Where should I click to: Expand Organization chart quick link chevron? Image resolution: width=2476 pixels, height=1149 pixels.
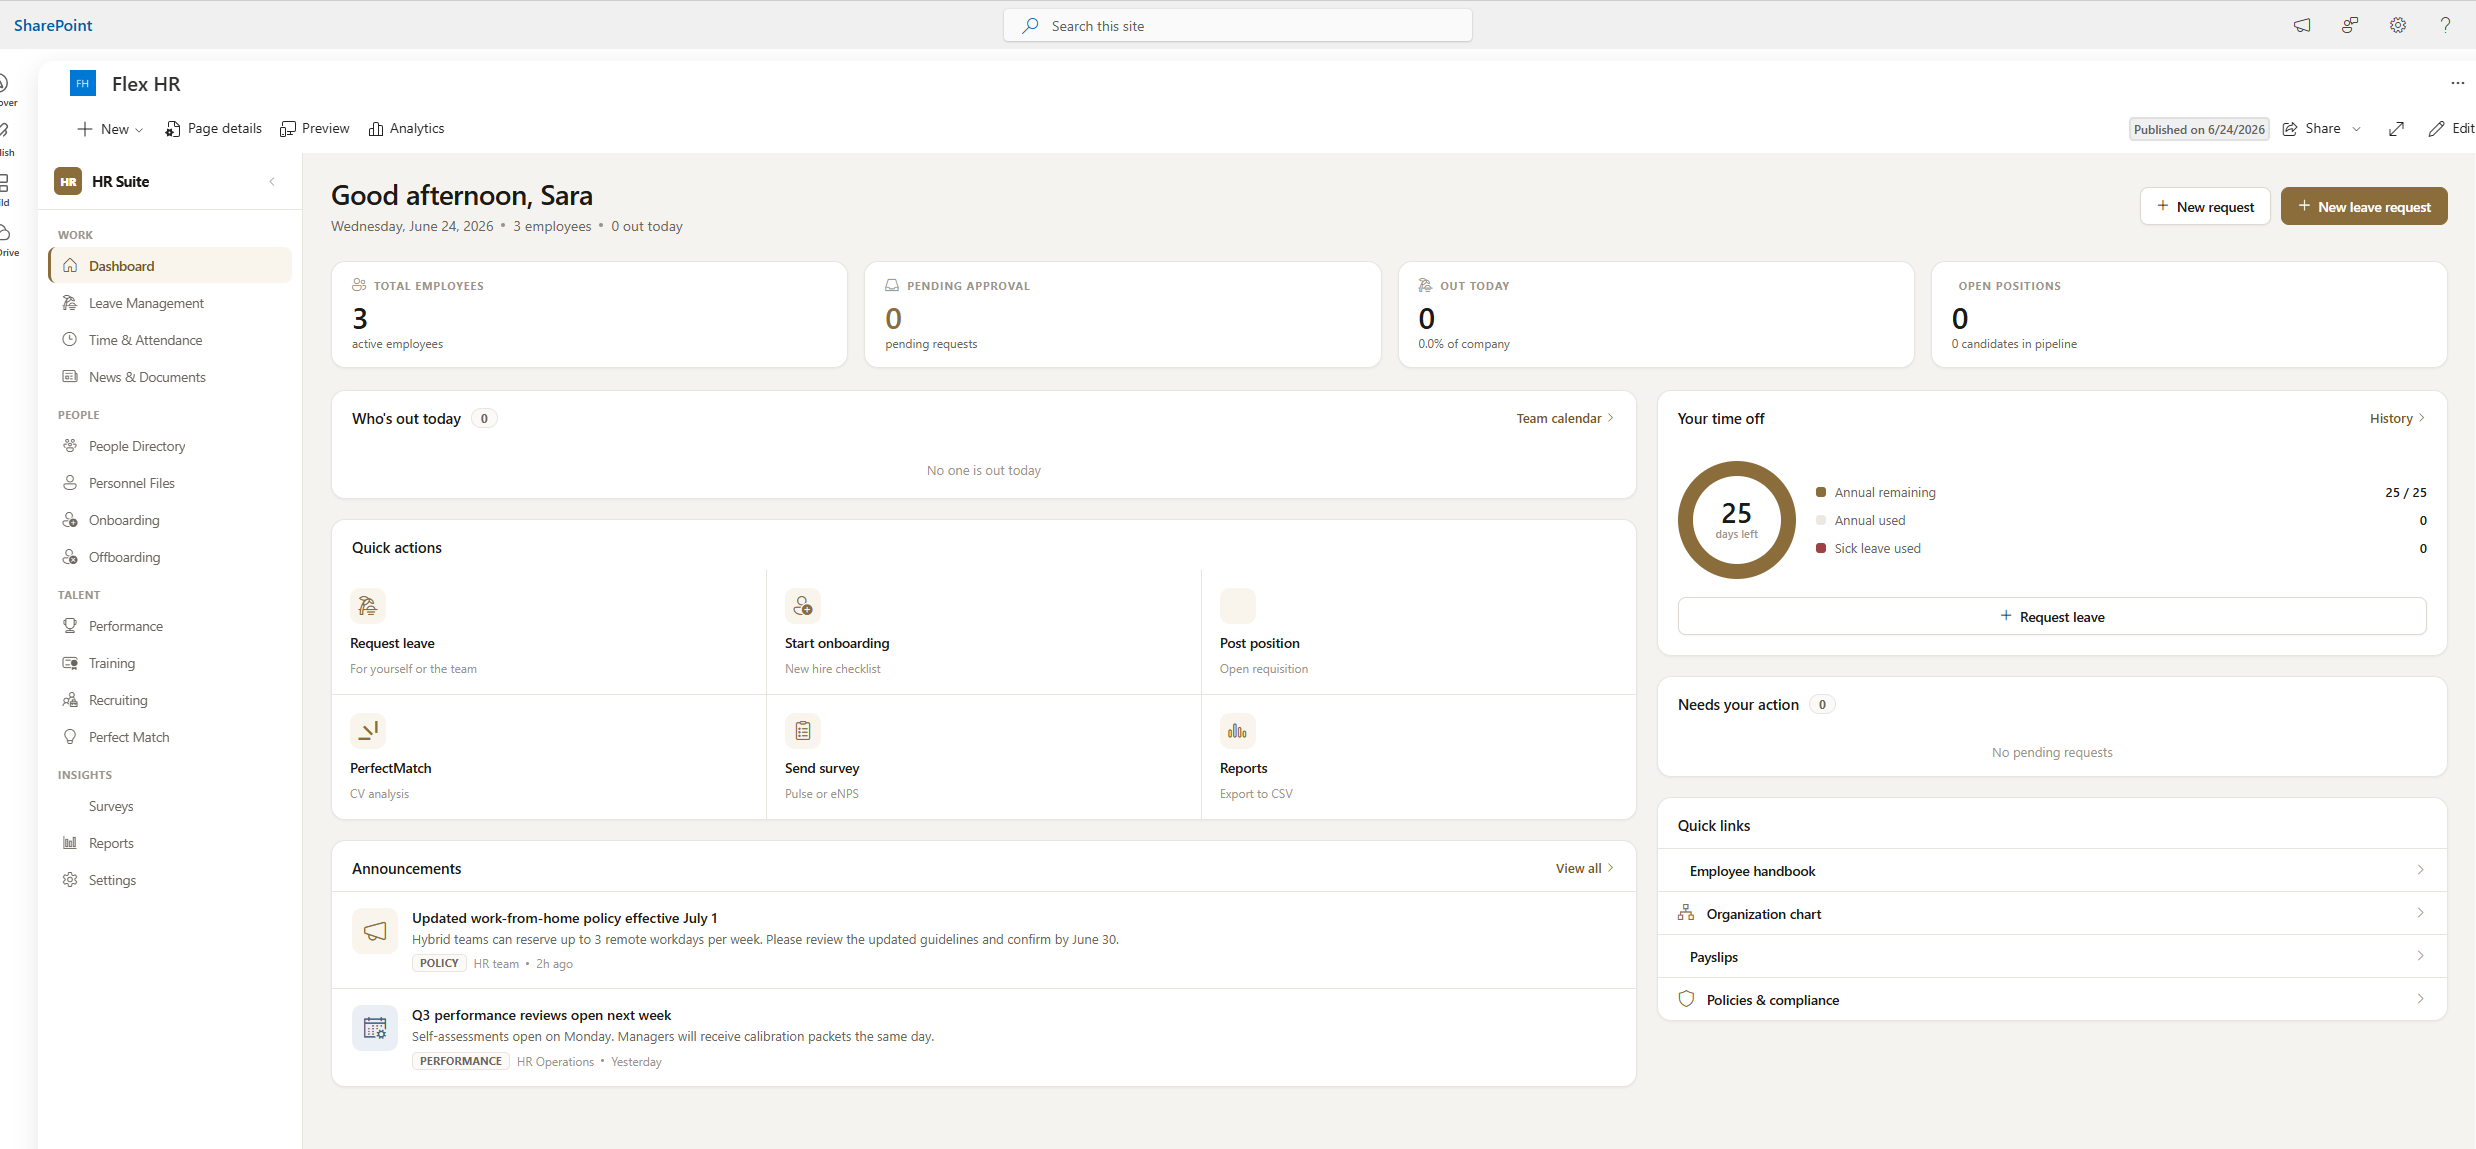click(2420, 913)
